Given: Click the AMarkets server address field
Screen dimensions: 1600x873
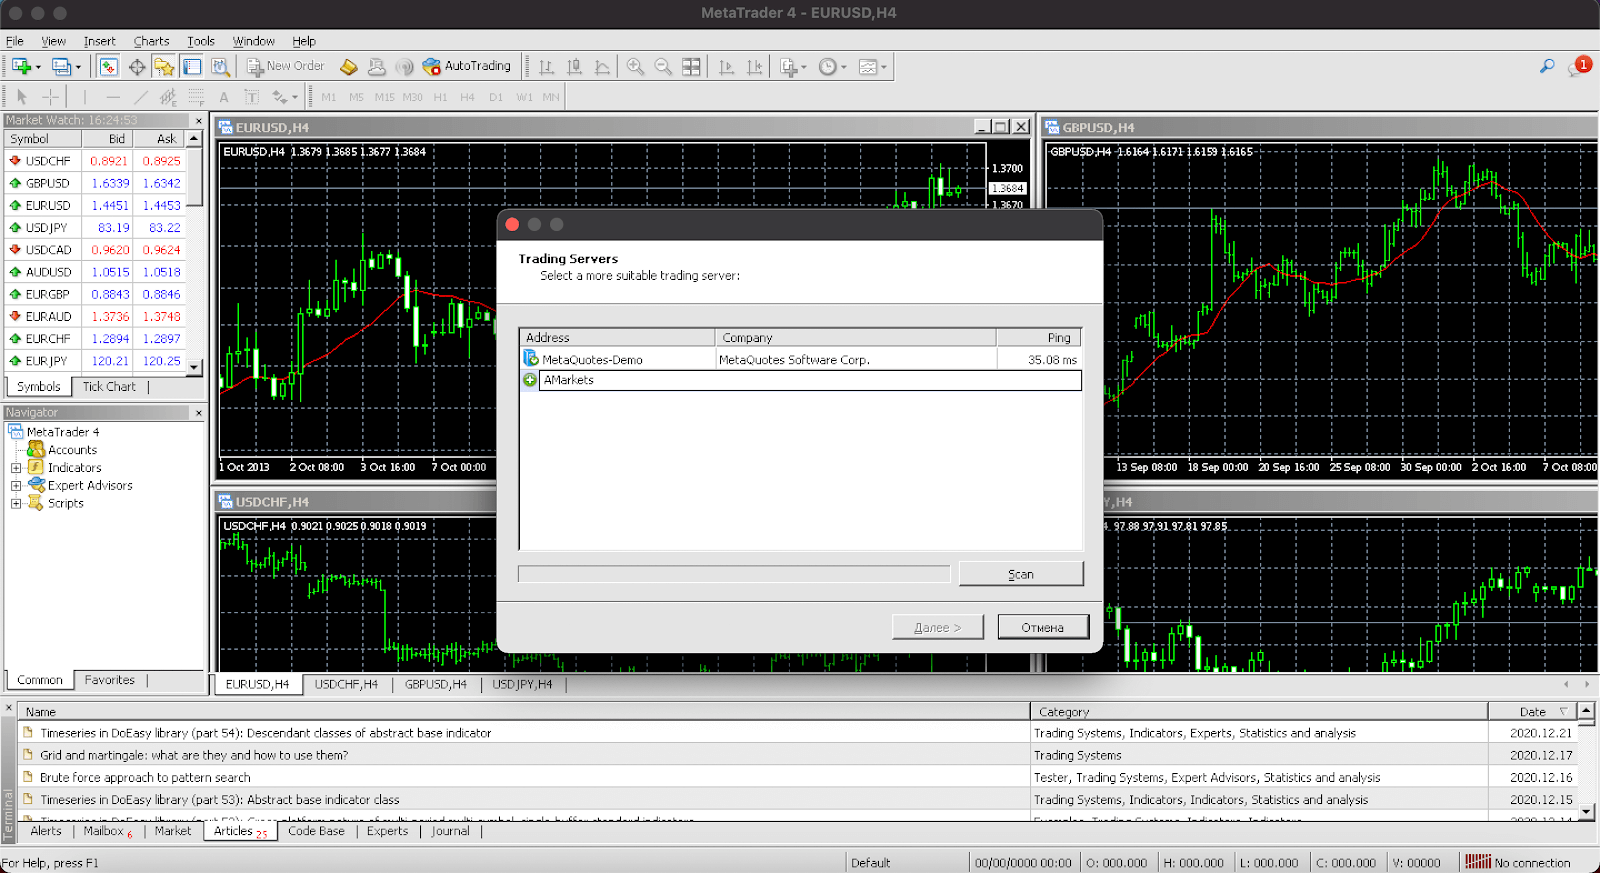Looking at the screenshot, I should coord(810,380).
